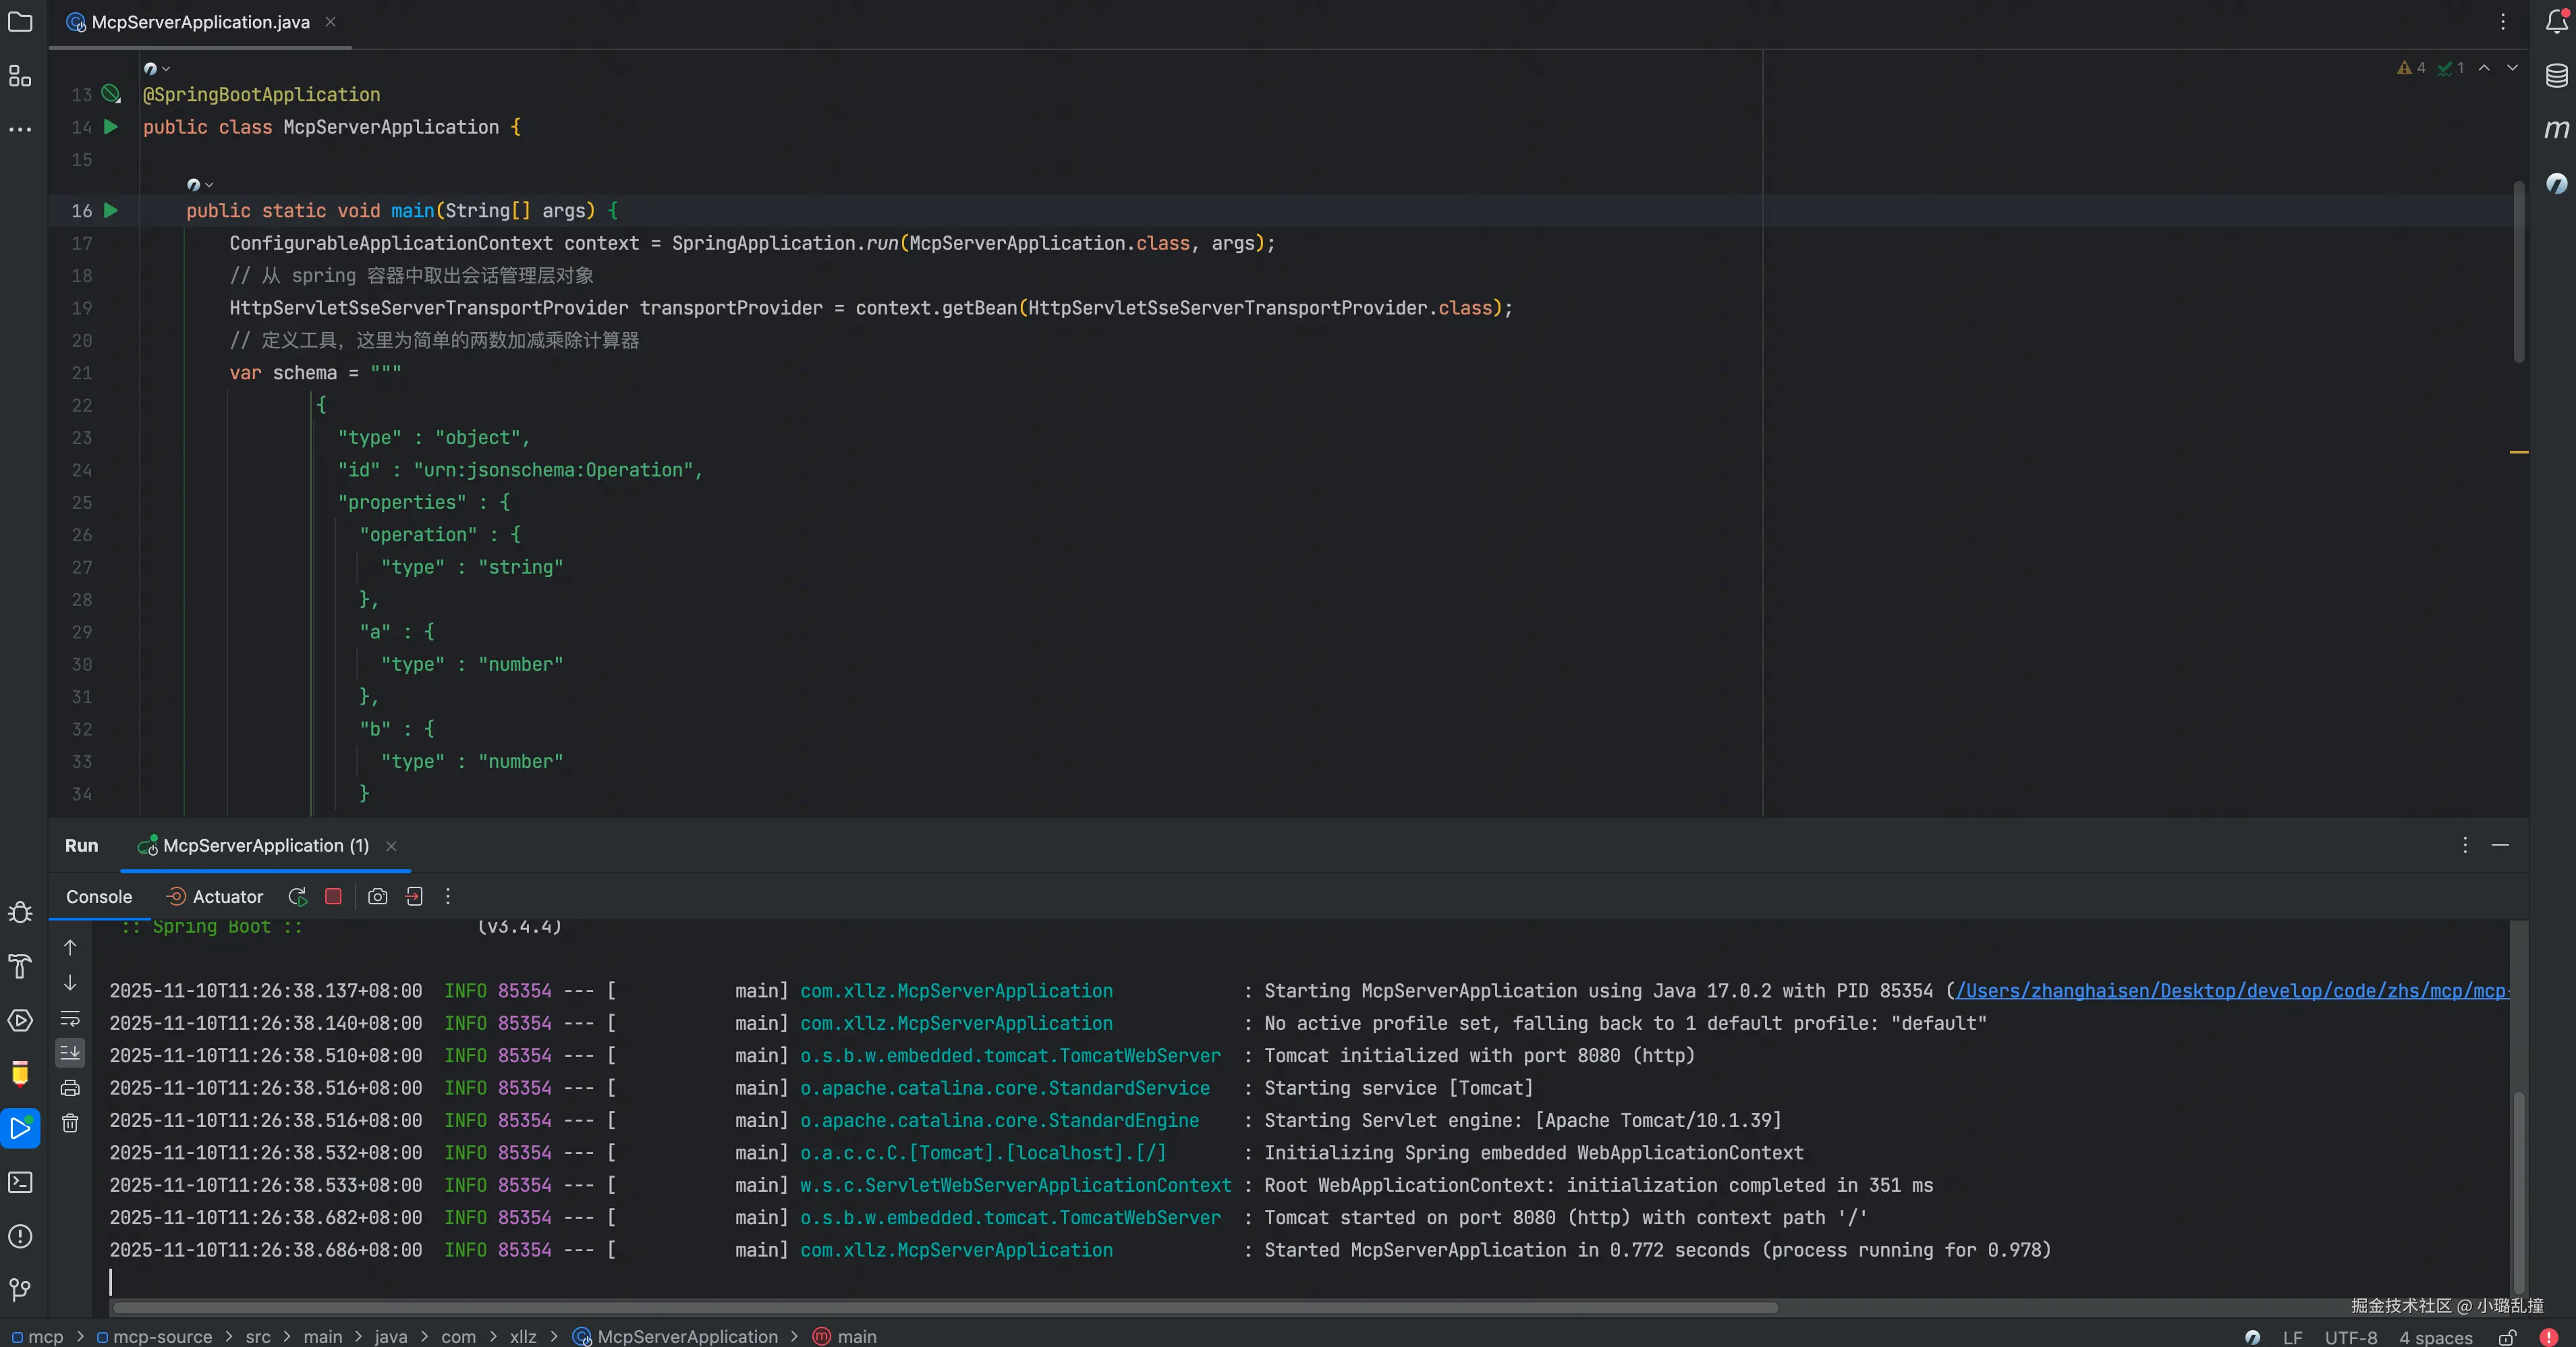Click the console horizontal scrollbar

[x=945, y=1308]
